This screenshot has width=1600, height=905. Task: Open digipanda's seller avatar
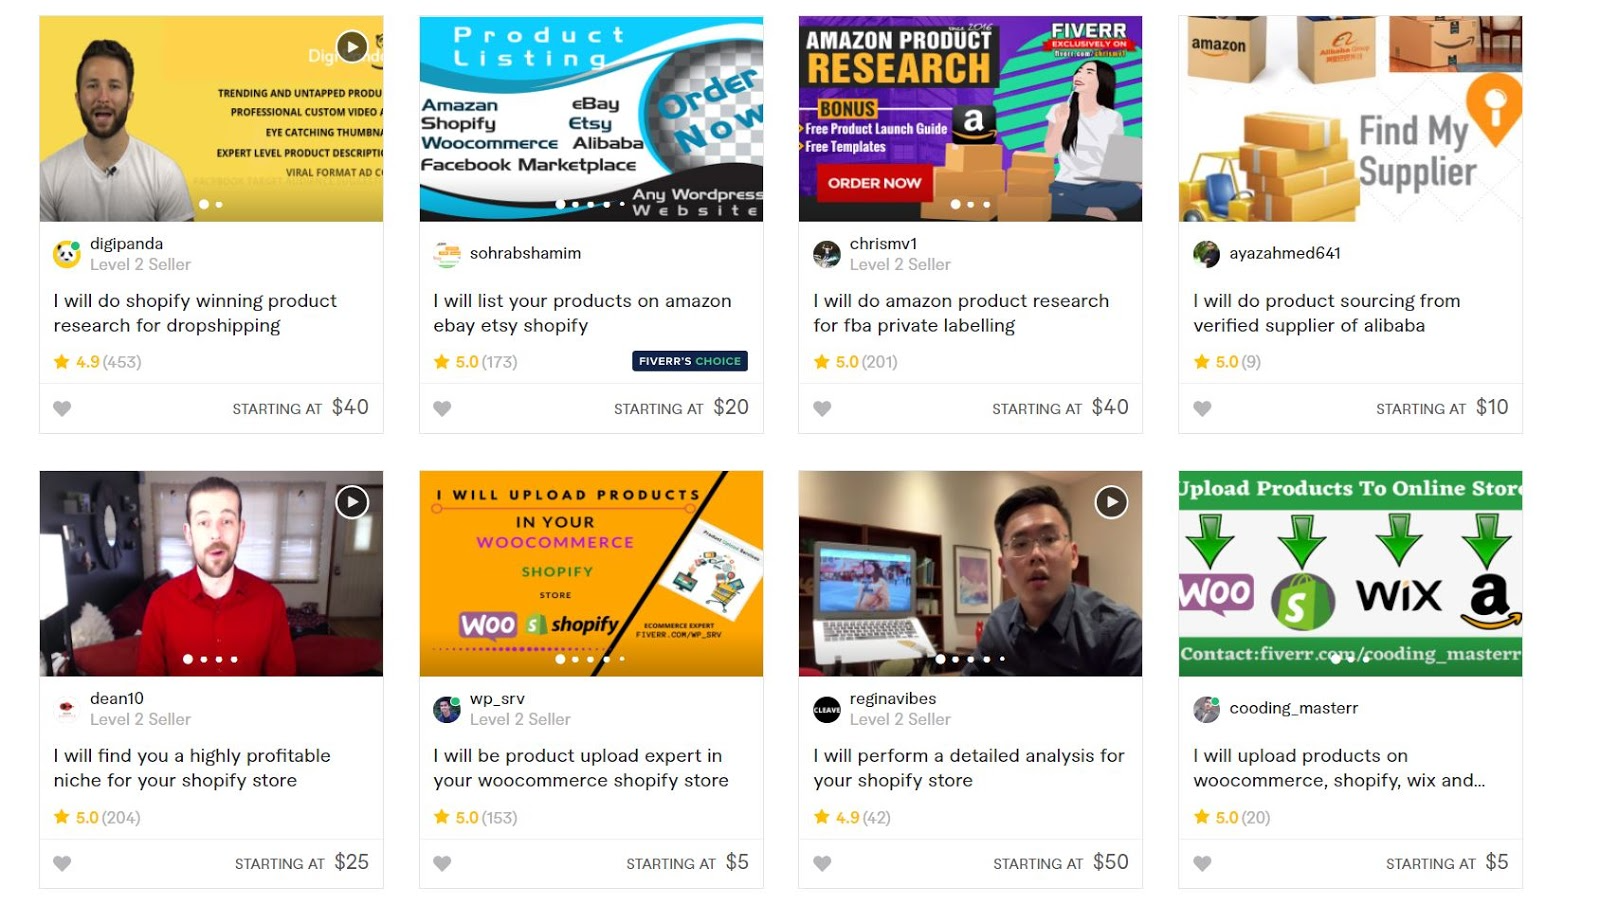click(x=67, y=254)
